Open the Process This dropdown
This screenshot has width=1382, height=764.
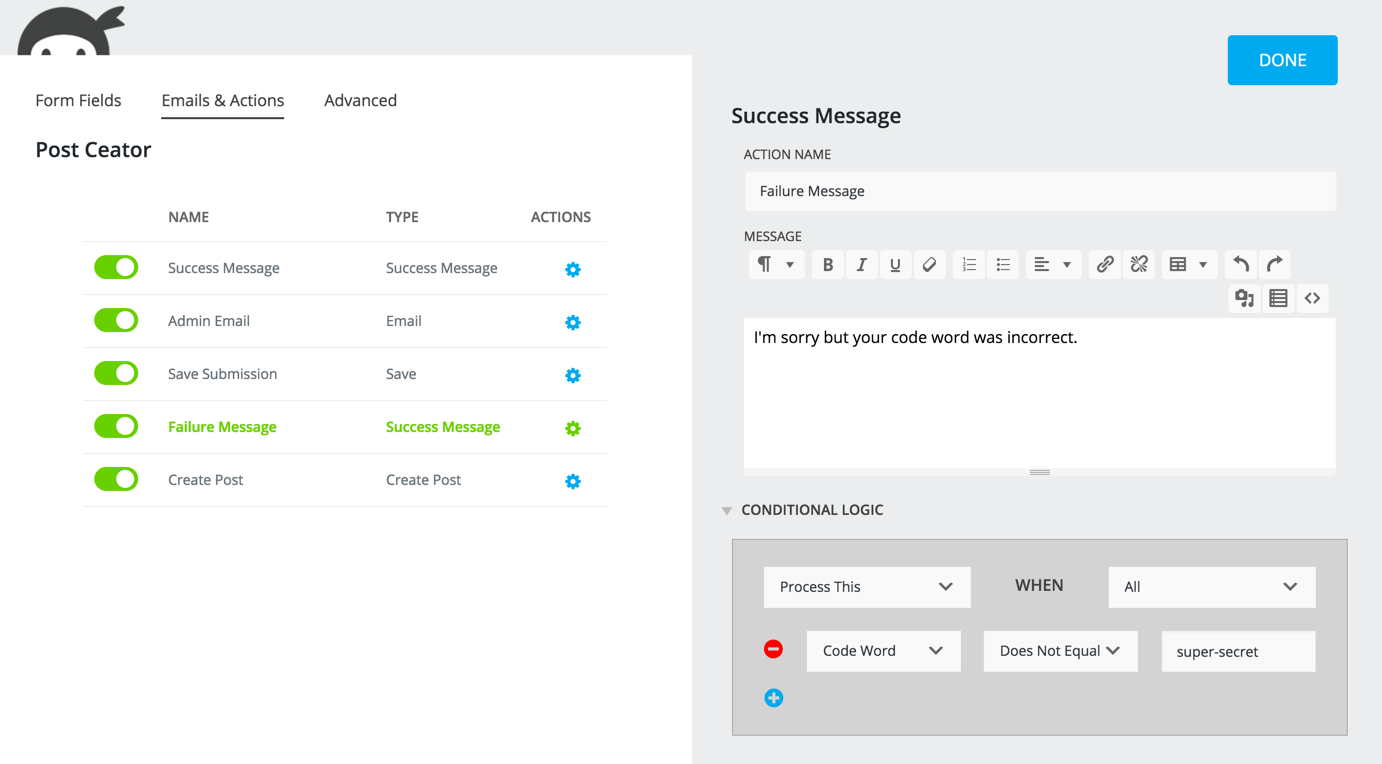click(x=866, y=587)
